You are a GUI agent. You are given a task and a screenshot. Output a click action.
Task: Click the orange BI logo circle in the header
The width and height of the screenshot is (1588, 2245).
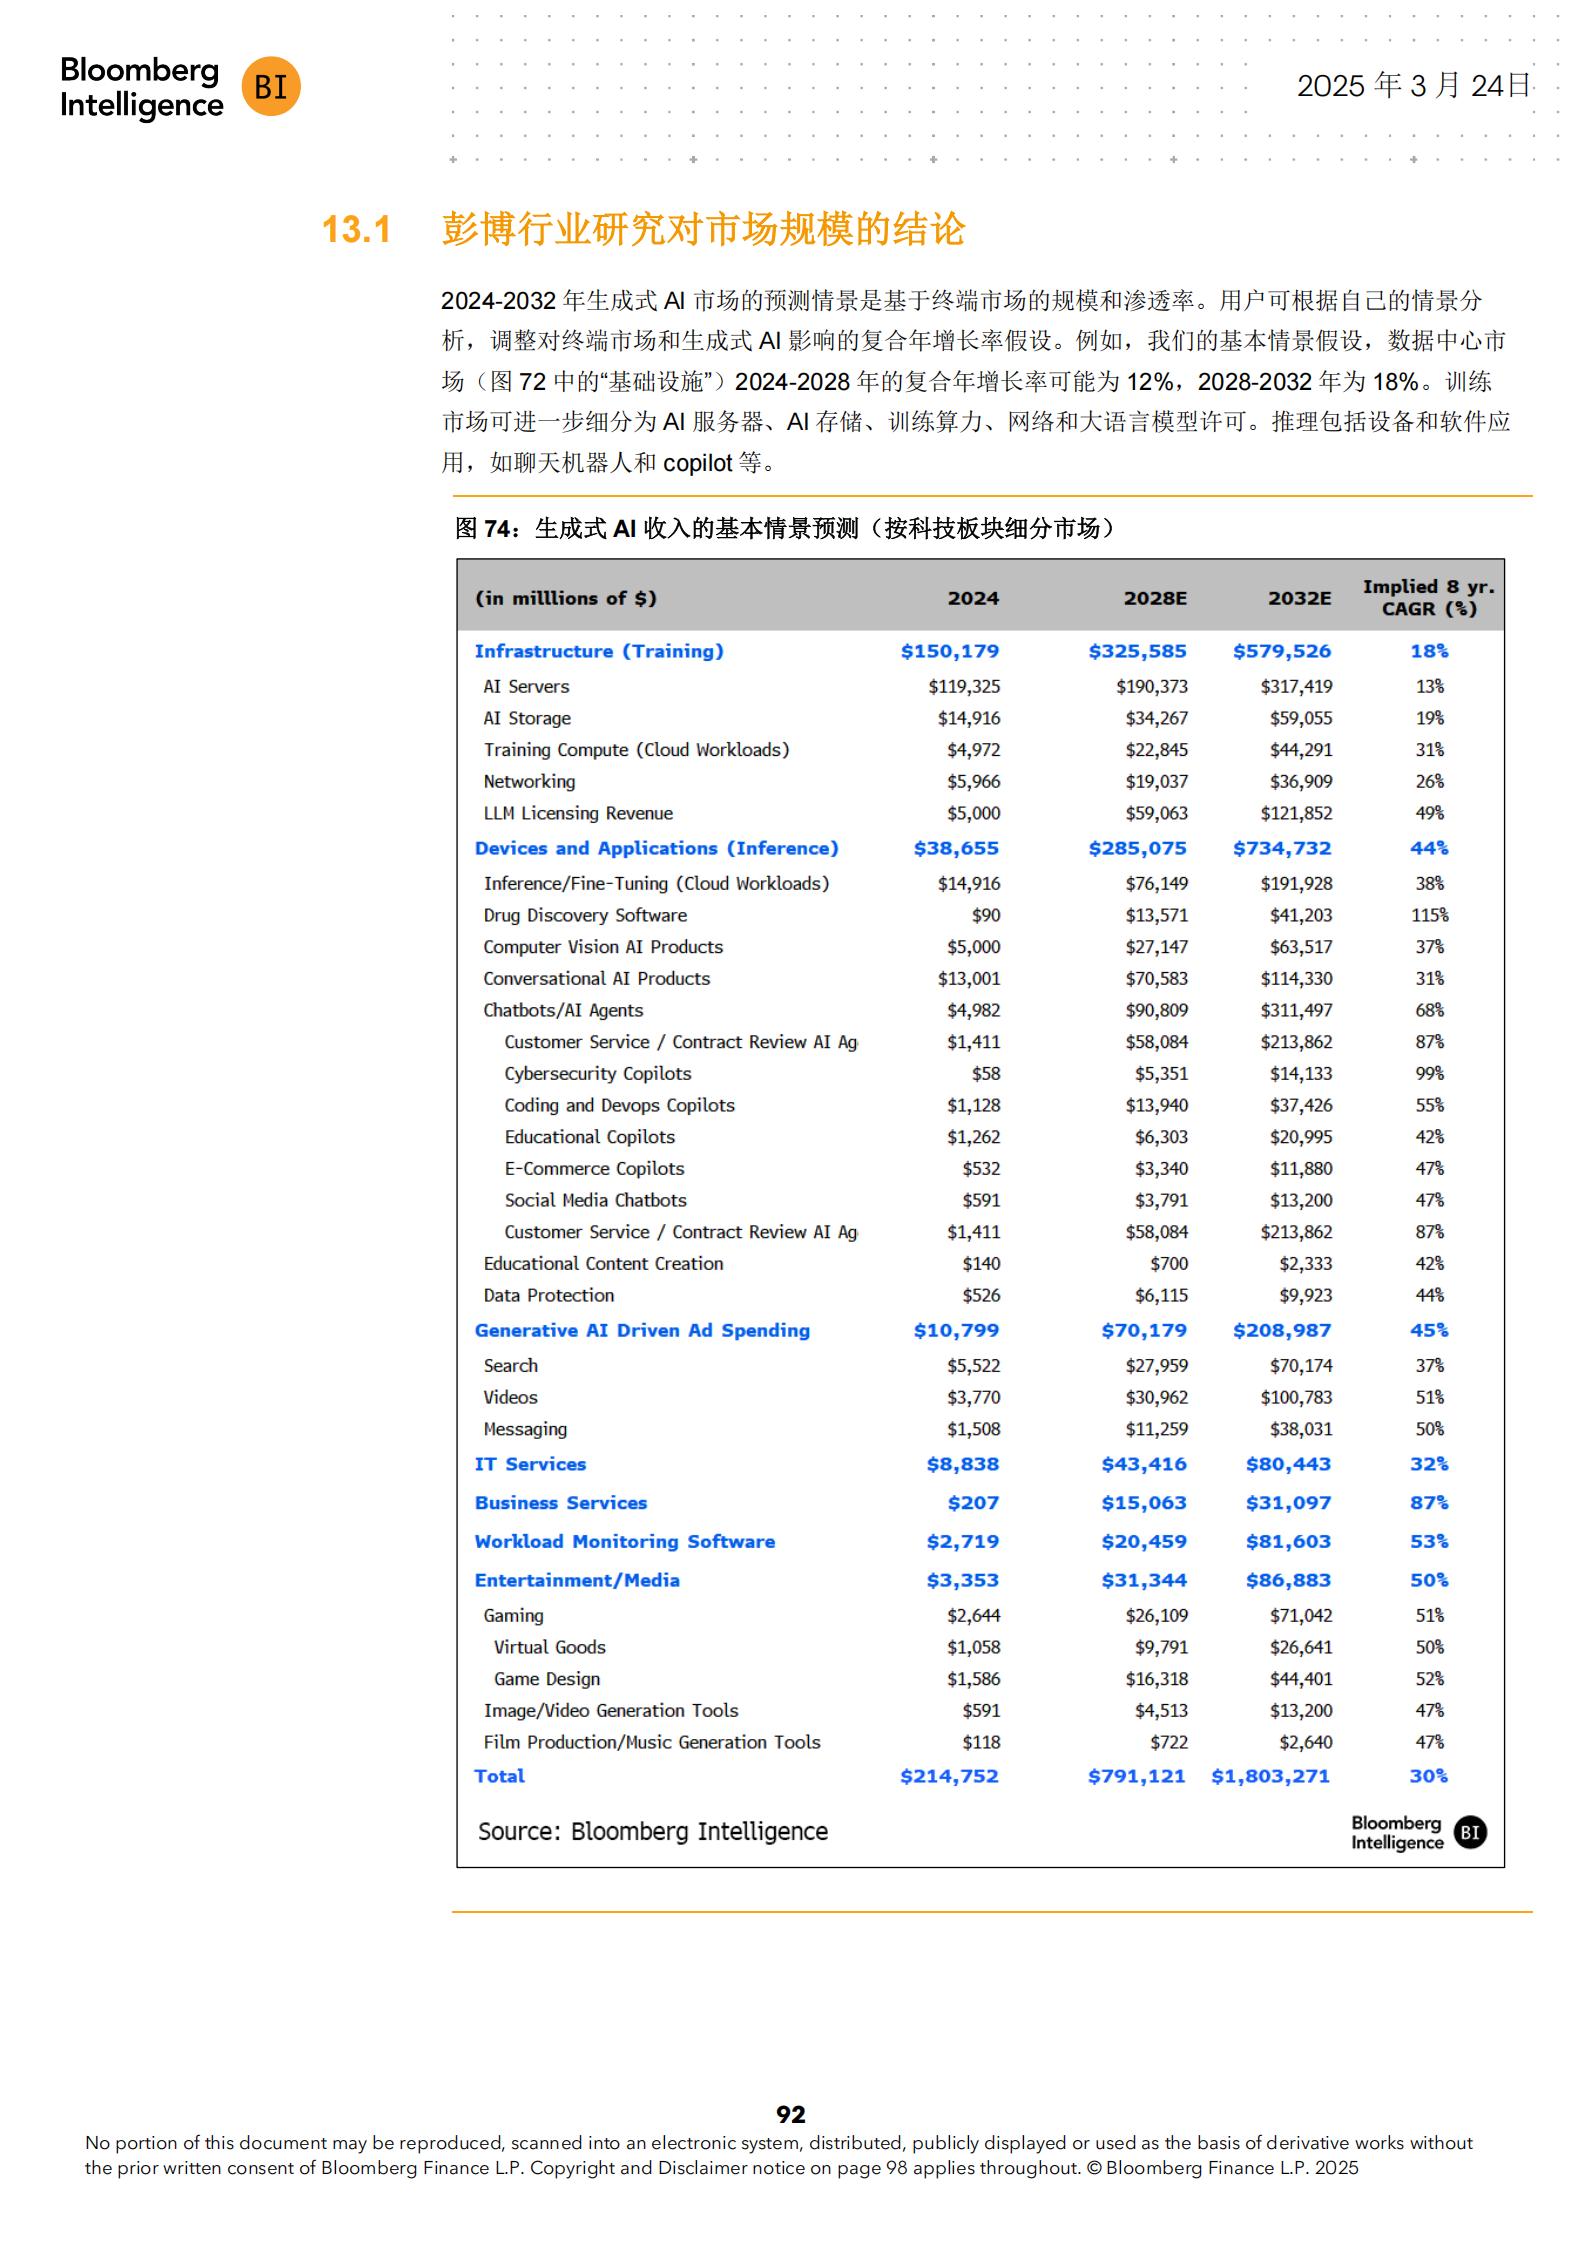point(271,87)
